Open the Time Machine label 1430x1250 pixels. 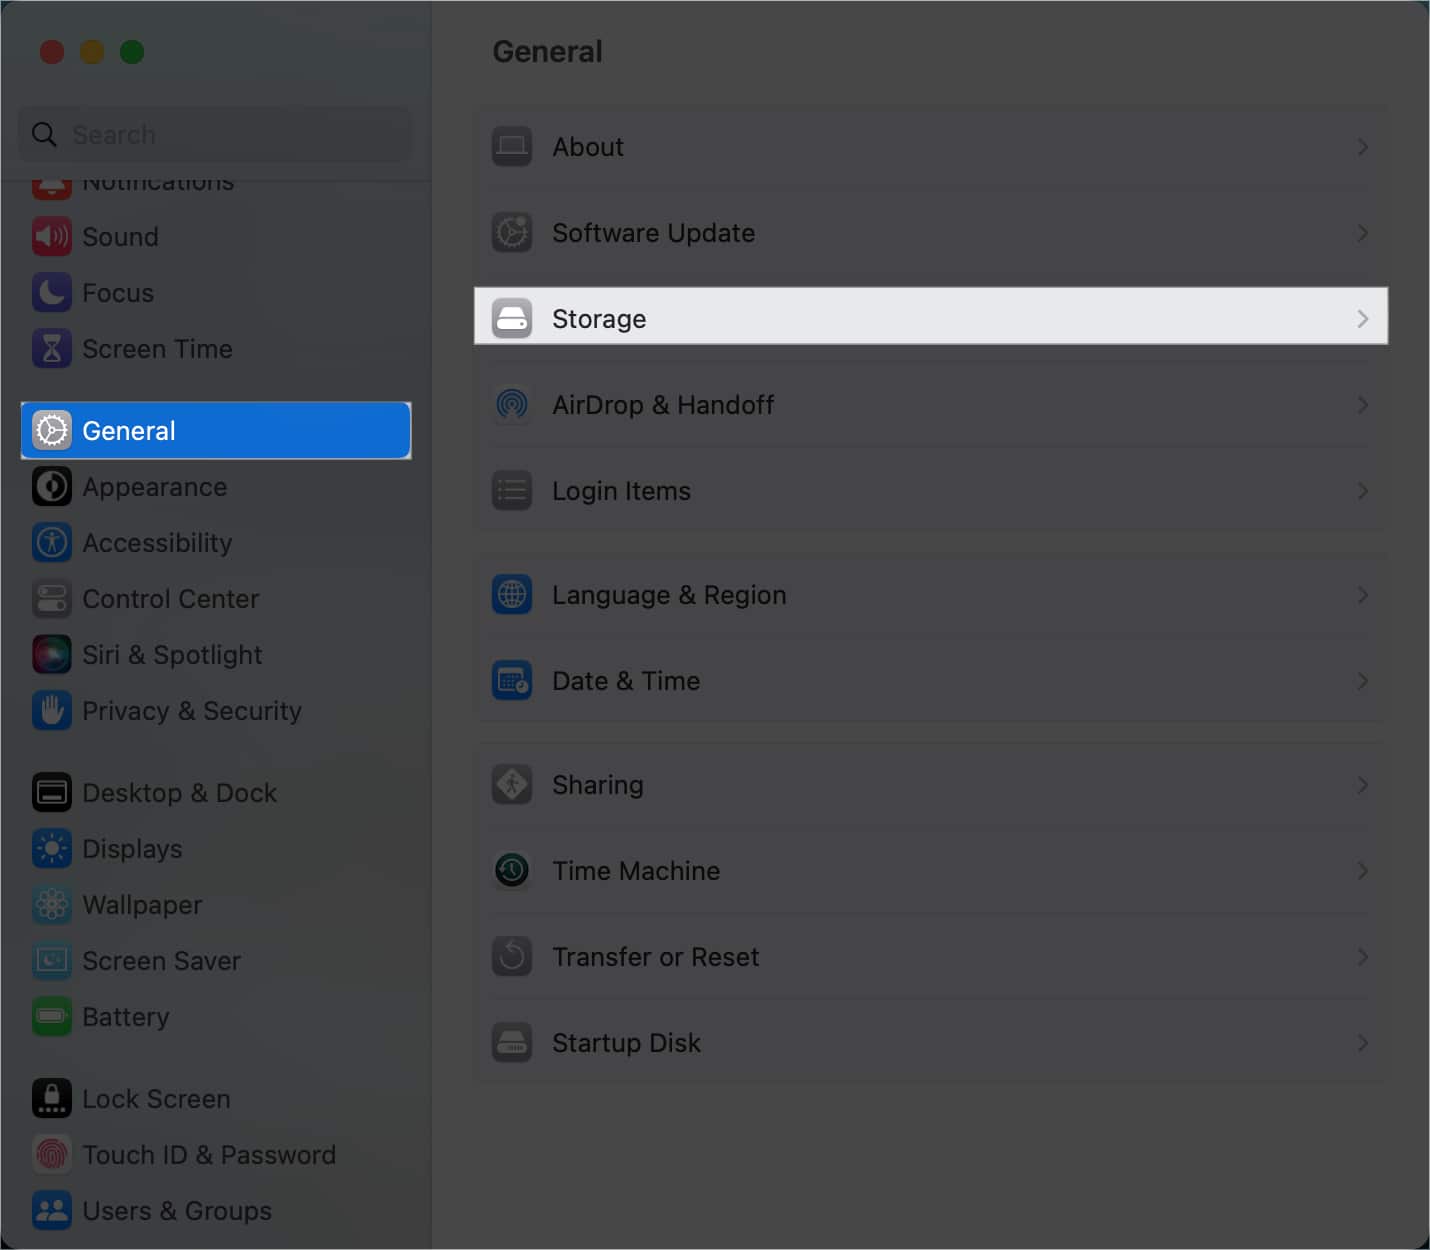point(636,871)
